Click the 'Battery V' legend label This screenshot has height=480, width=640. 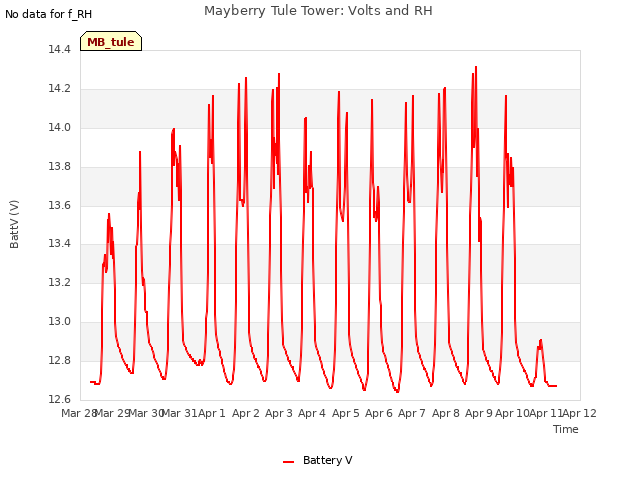[x=327, y=460]
